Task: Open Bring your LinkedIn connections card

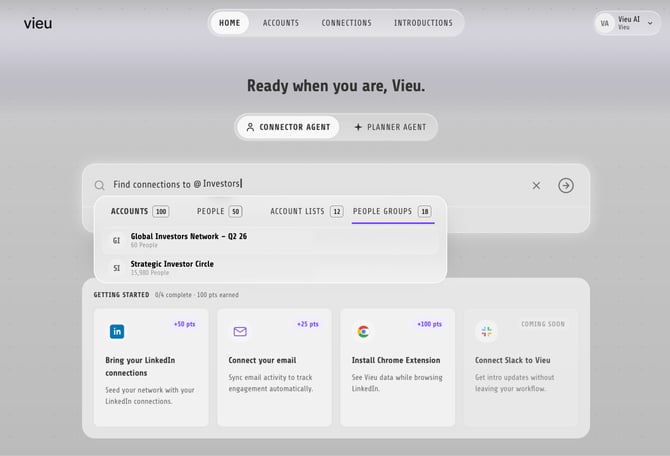Action: 151,368
